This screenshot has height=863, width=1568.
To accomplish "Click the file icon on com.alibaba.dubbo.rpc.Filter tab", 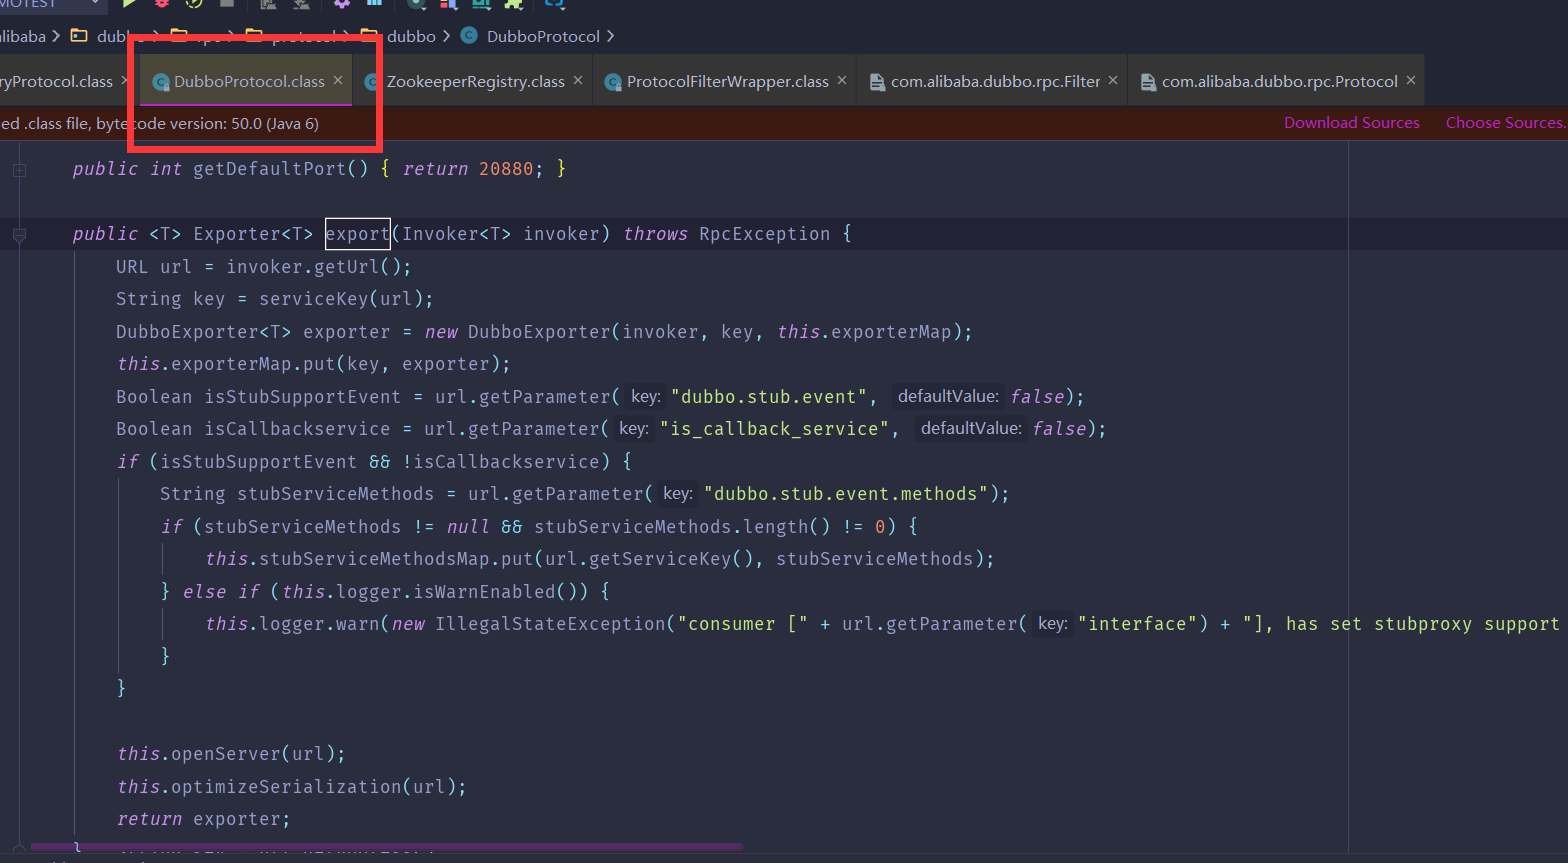I will click(877, 82).
